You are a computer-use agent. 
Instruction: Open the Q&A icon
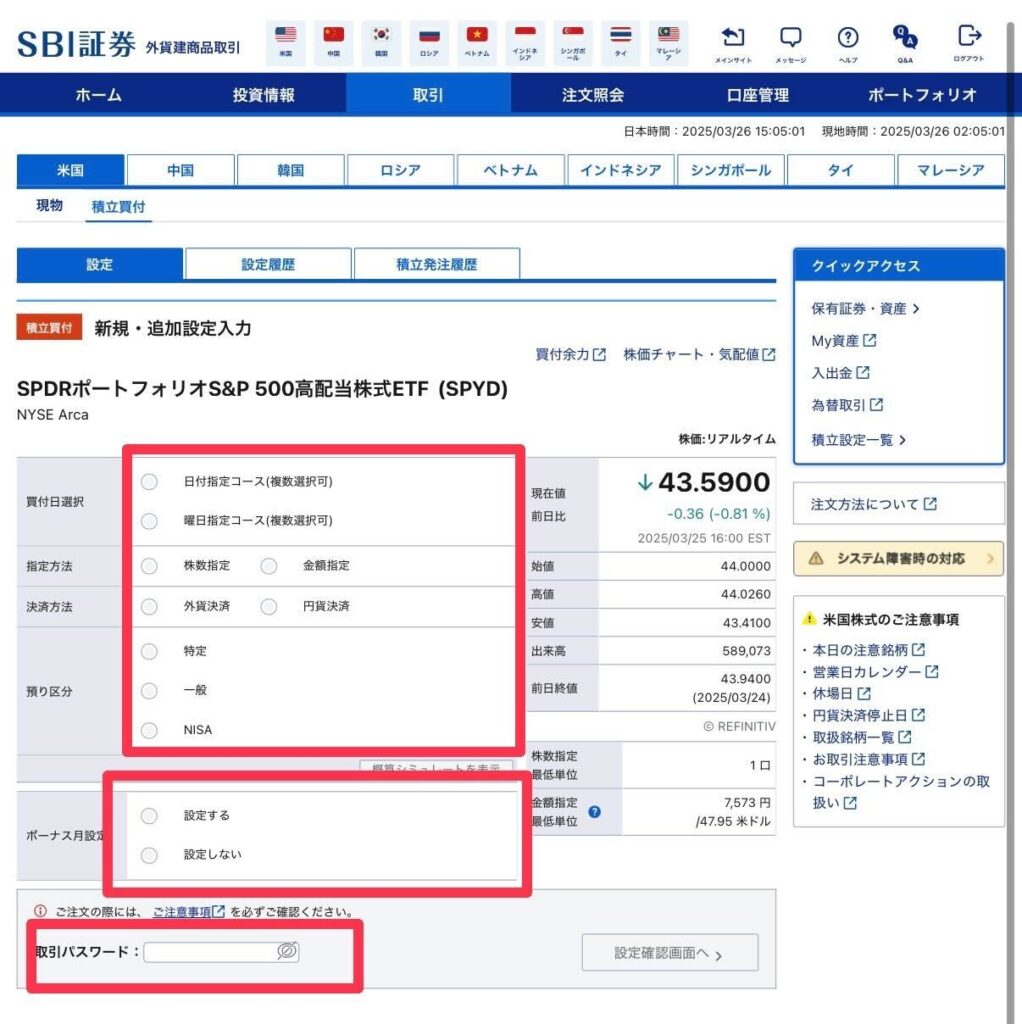coord(905,43)
